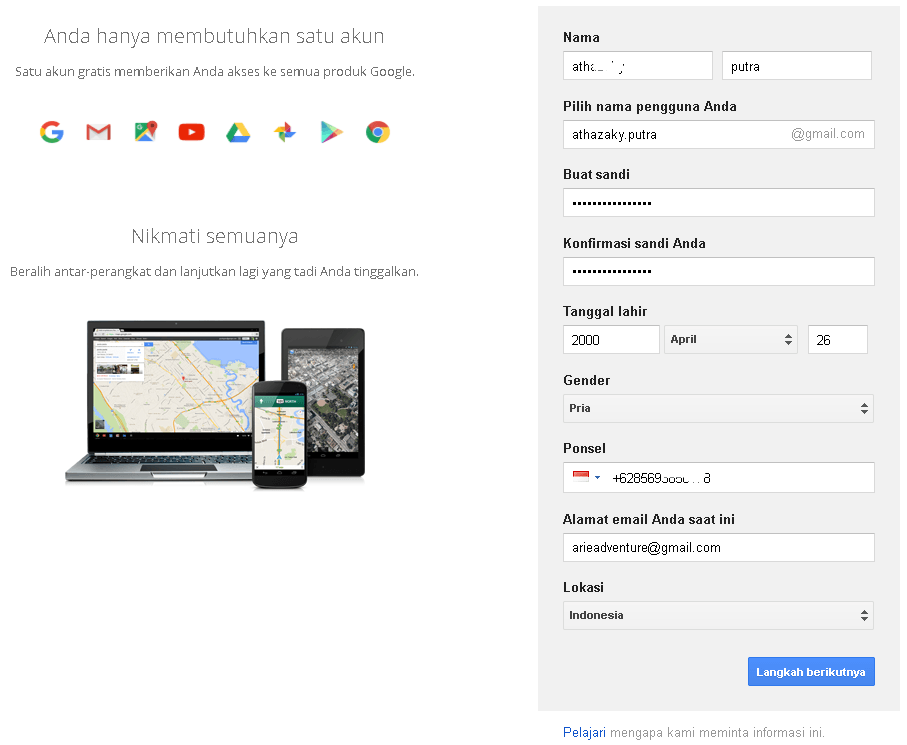907x745 pixels.
Task: Follow the Pelajari link
Action: (584, 732)
